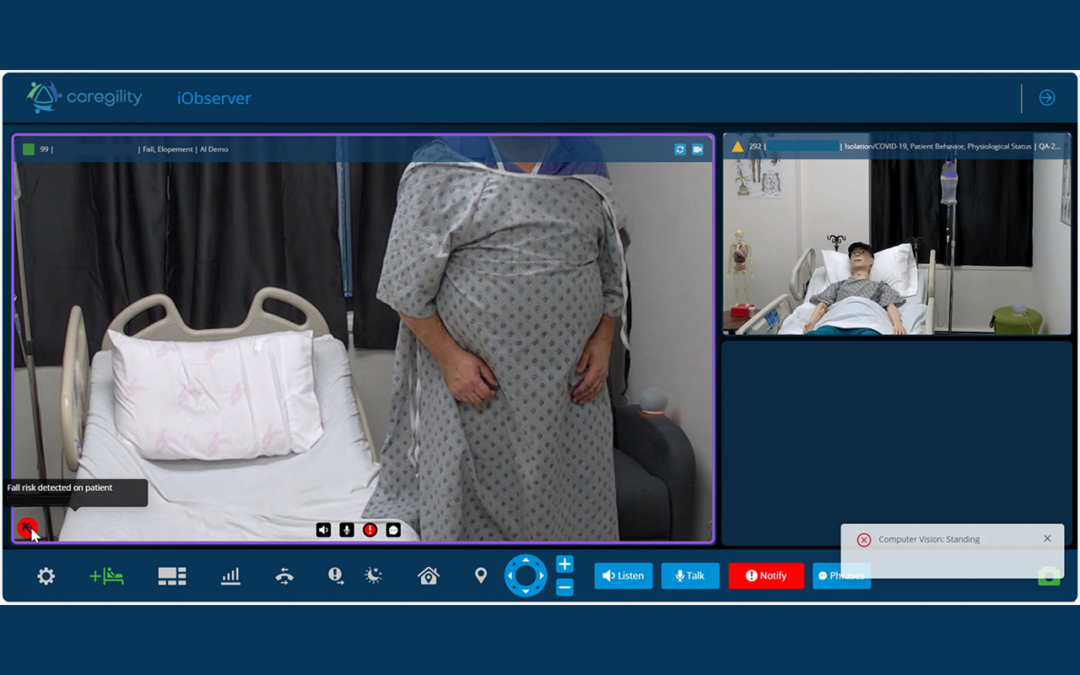
Task: Zoom out camera with minus button
Action: click(x=565, y=588)
